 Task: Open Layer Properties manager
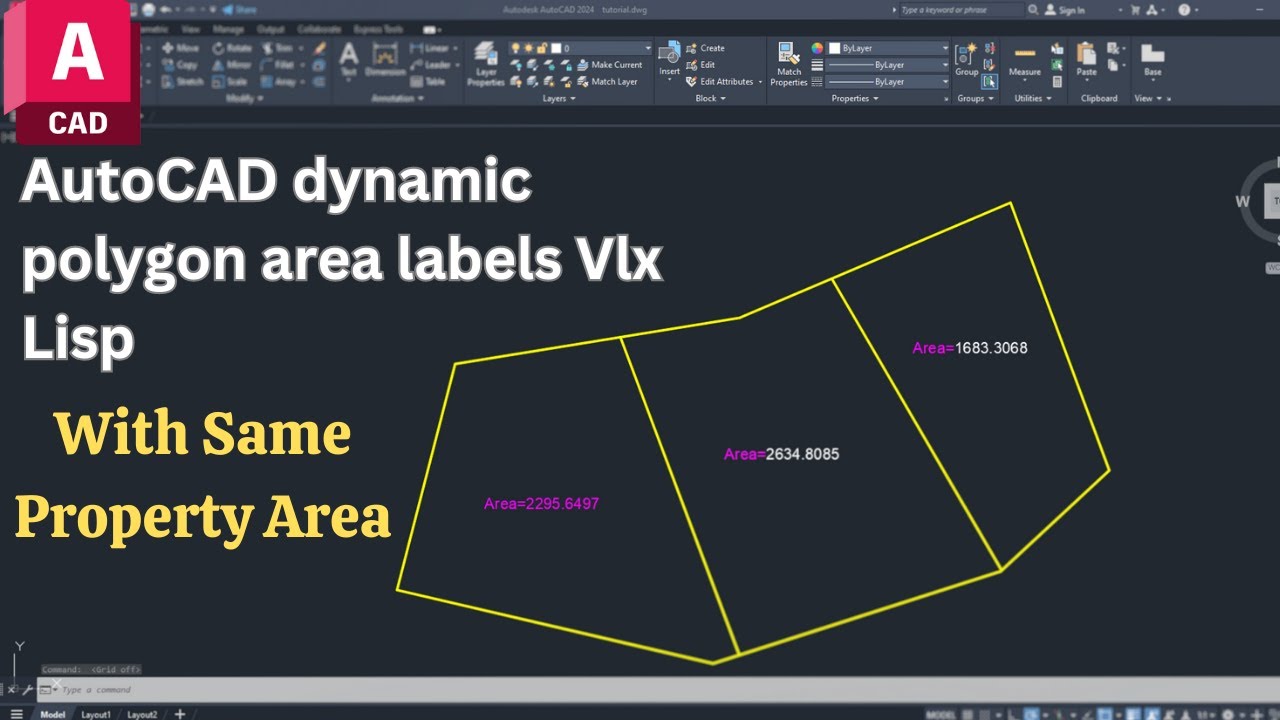pos(485,64)
